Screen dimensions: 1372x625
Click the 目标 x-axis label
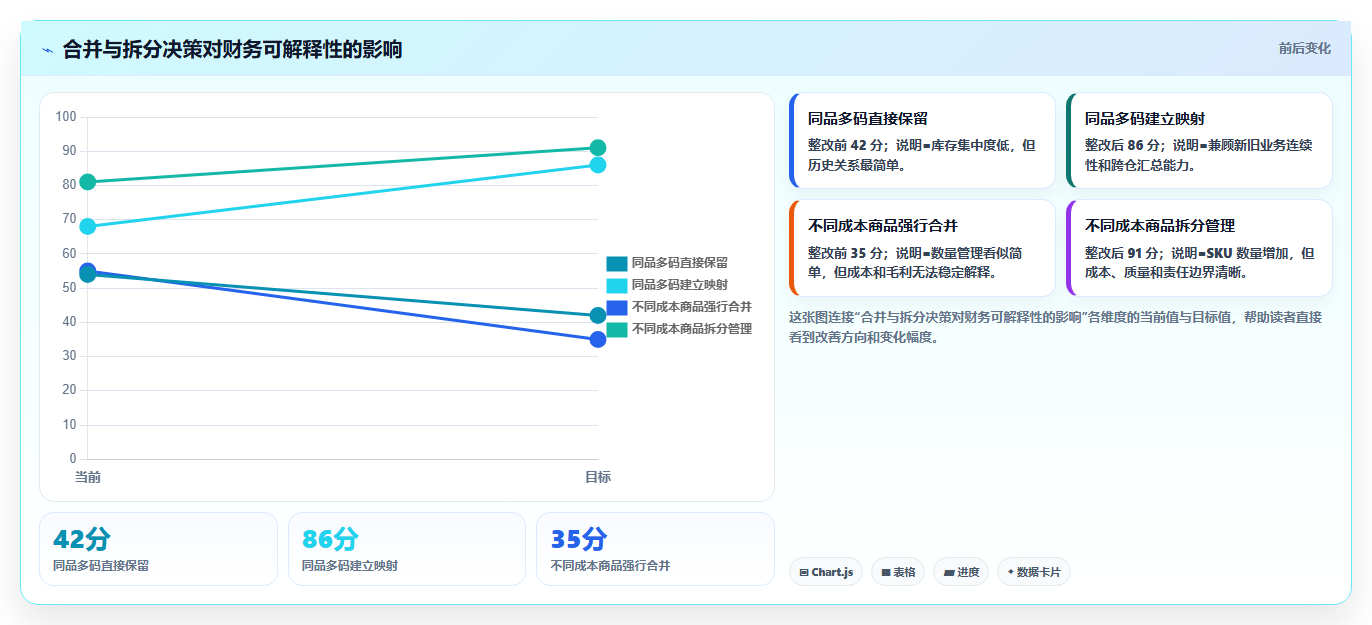(598, 477)
